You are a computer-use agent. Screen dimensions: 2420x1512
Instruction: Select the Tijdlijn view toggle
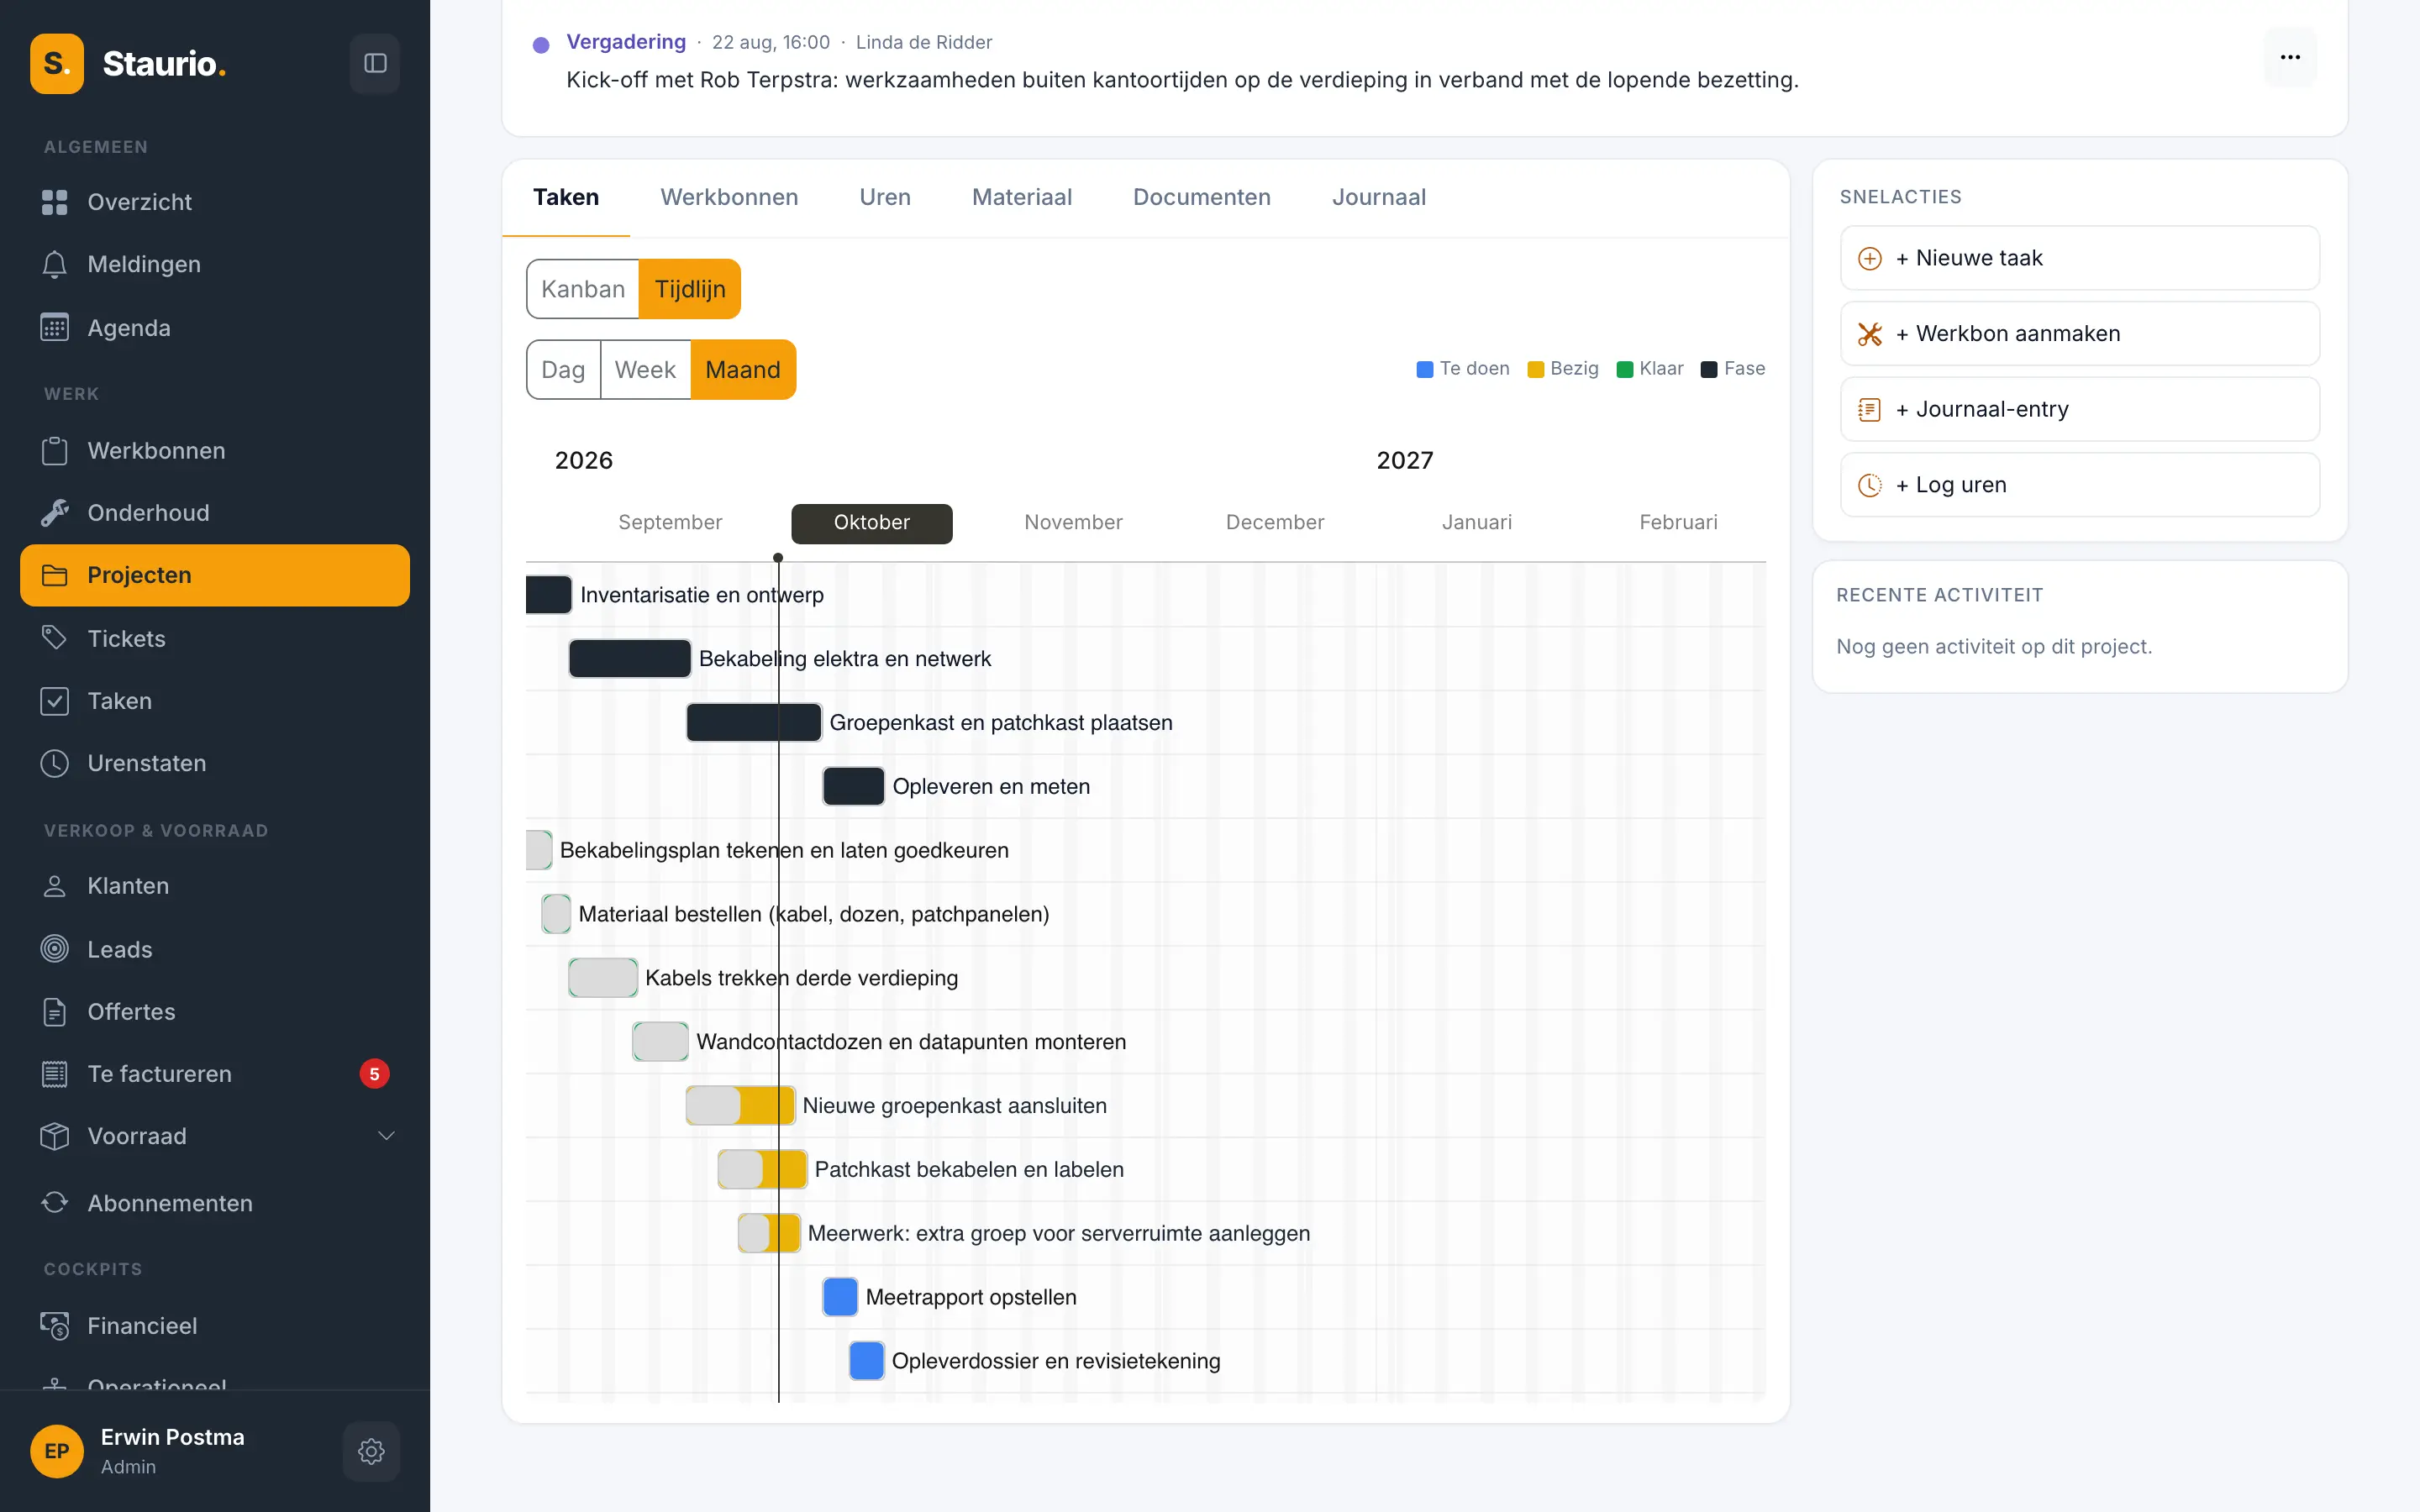click(x=690, y=289)
